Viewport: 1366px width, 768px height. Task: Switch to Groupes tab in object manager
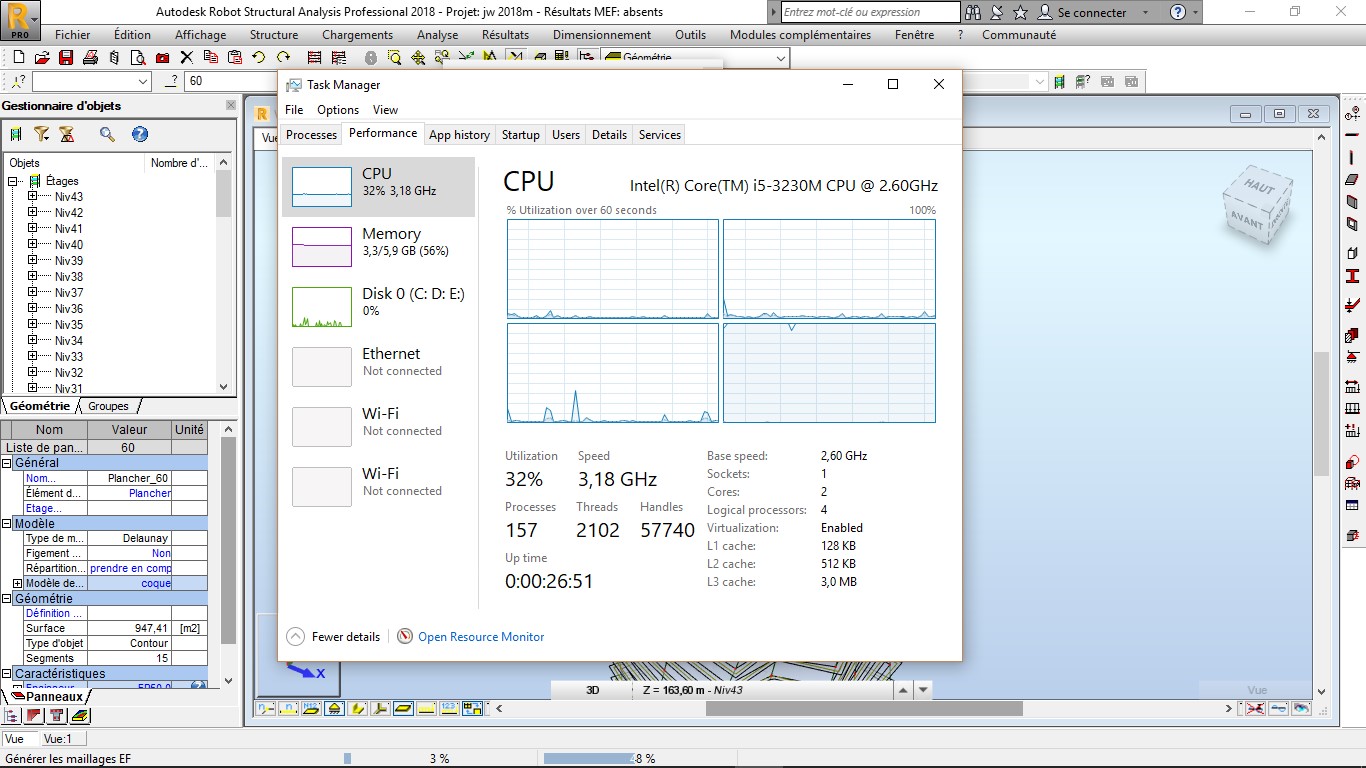point(108,406)
